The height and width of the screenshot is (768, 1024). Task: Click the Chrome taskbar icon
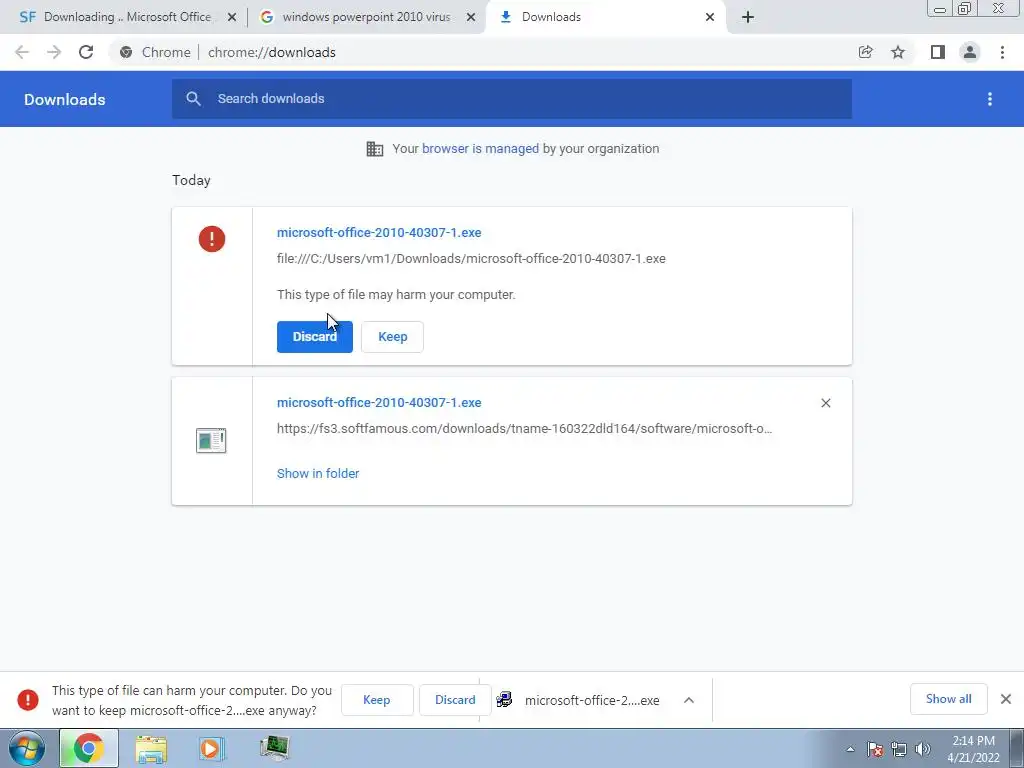(x=89, y=748)
